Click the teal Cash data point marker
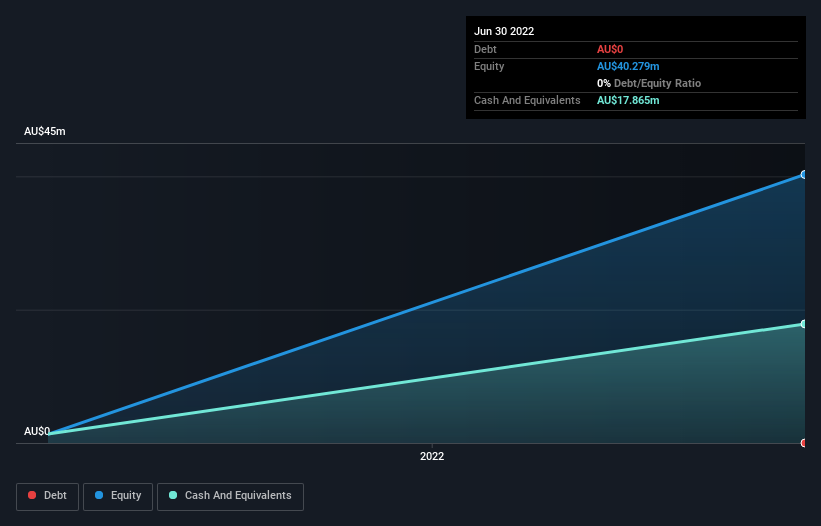This screenshot has height=526, width=821. click(804, 324)
